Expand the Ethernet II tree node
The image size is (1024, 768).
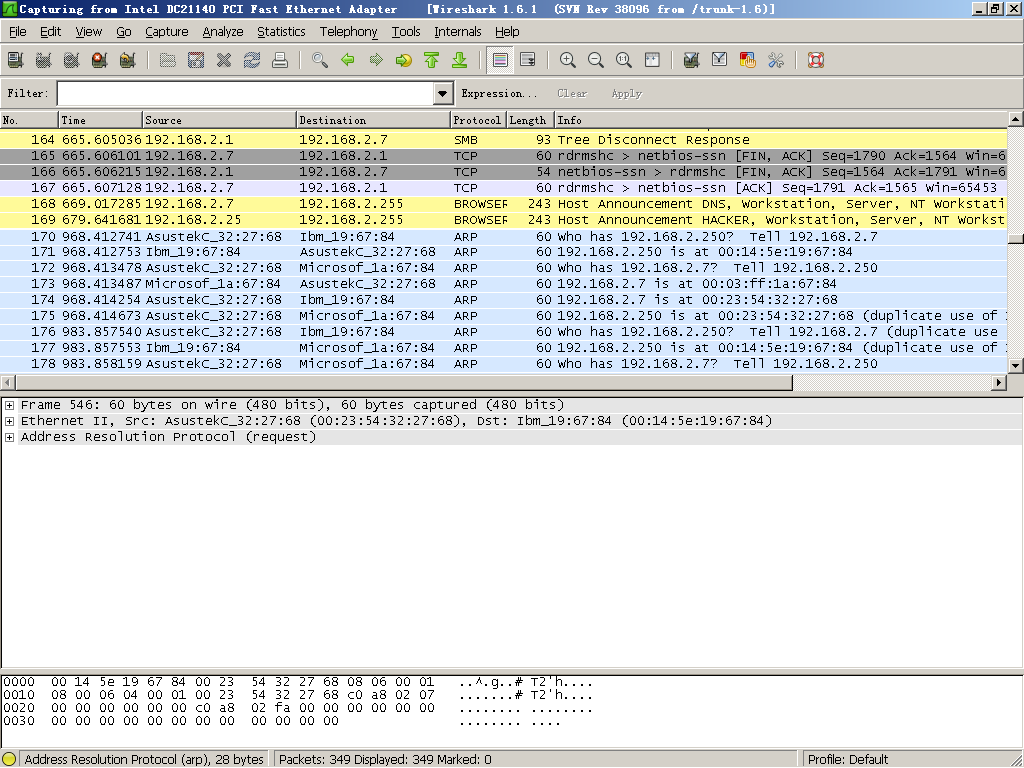(9, 421)
